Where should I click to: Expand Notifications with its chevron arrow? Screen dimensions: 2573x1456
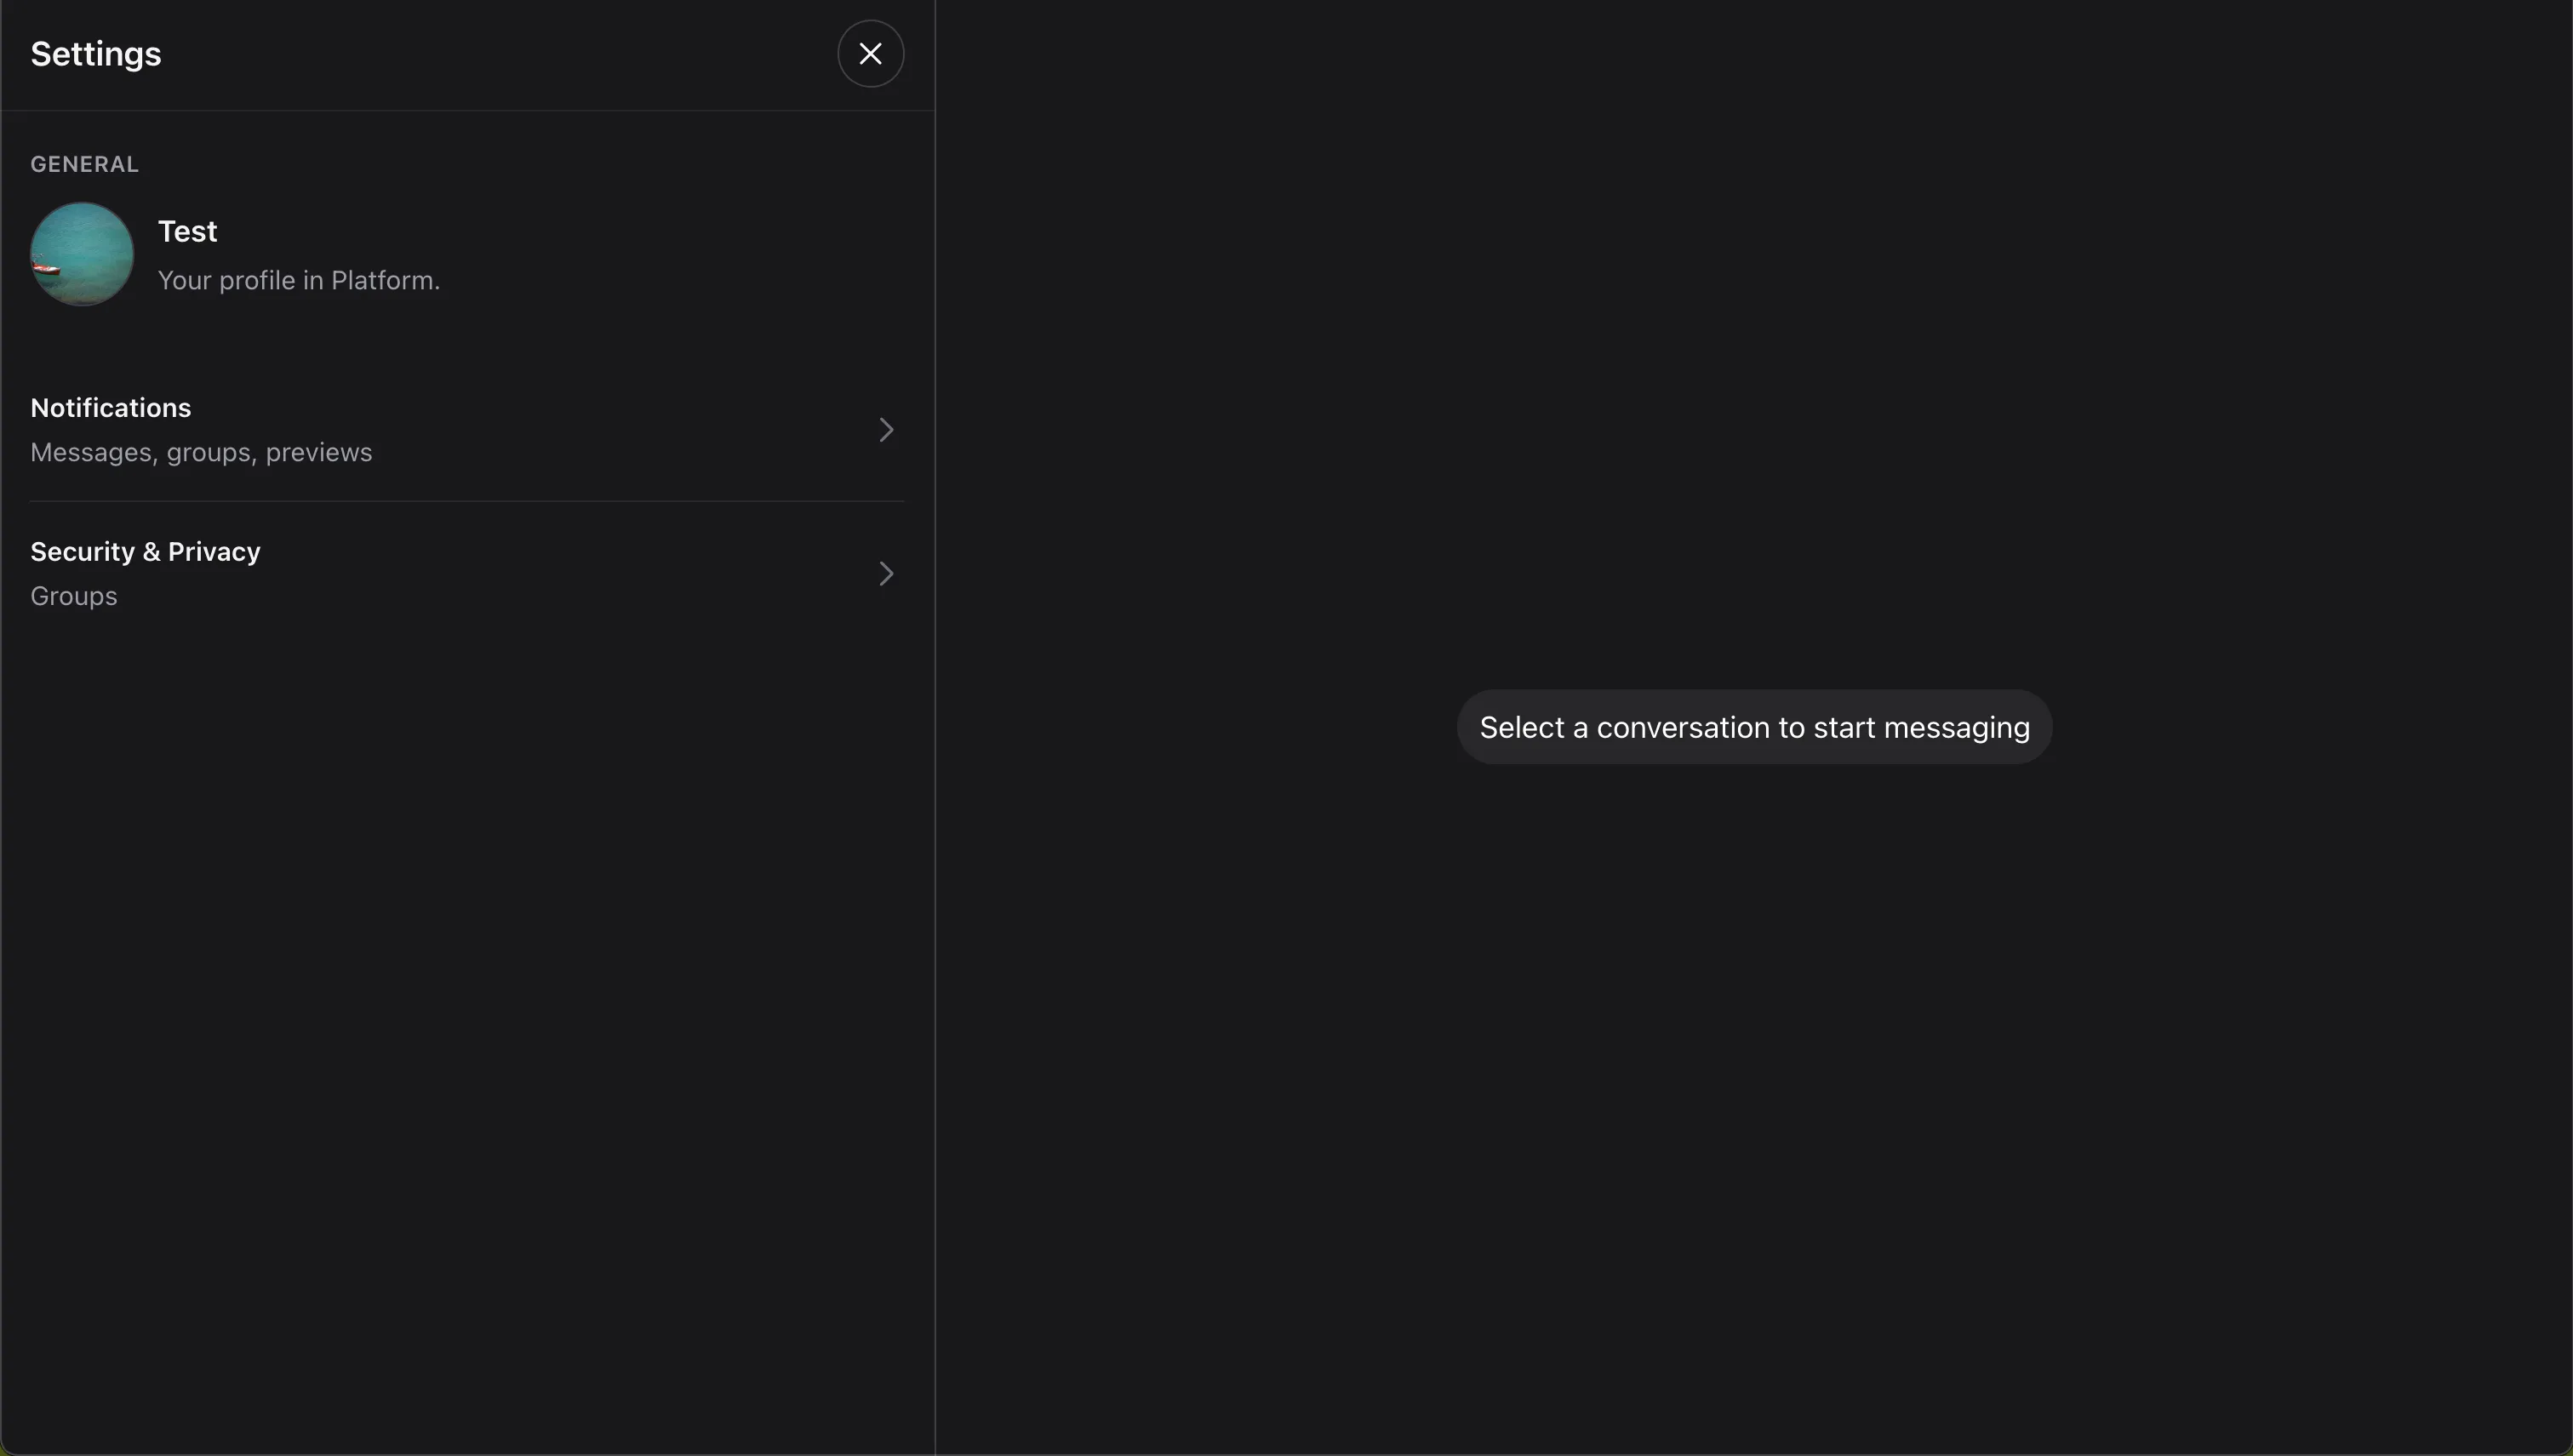[x=886, y=430]
